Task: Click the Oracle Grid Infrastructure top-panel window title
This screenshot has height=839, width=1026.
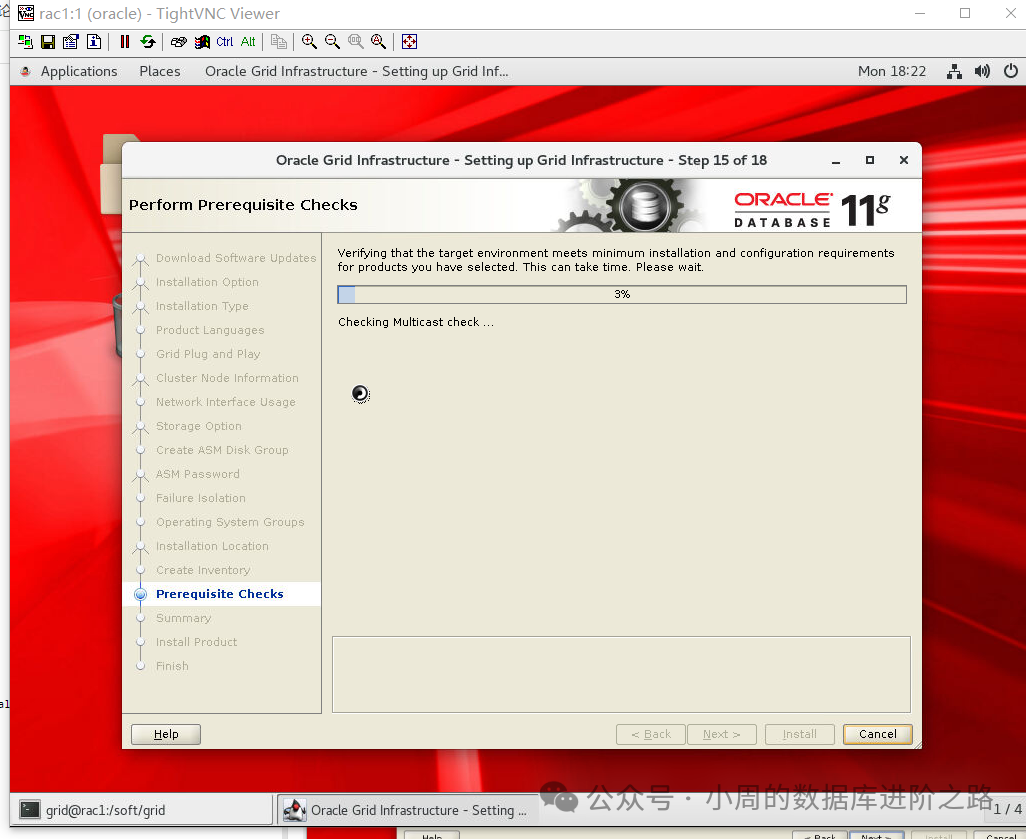Action: click(x=357, y=71)
